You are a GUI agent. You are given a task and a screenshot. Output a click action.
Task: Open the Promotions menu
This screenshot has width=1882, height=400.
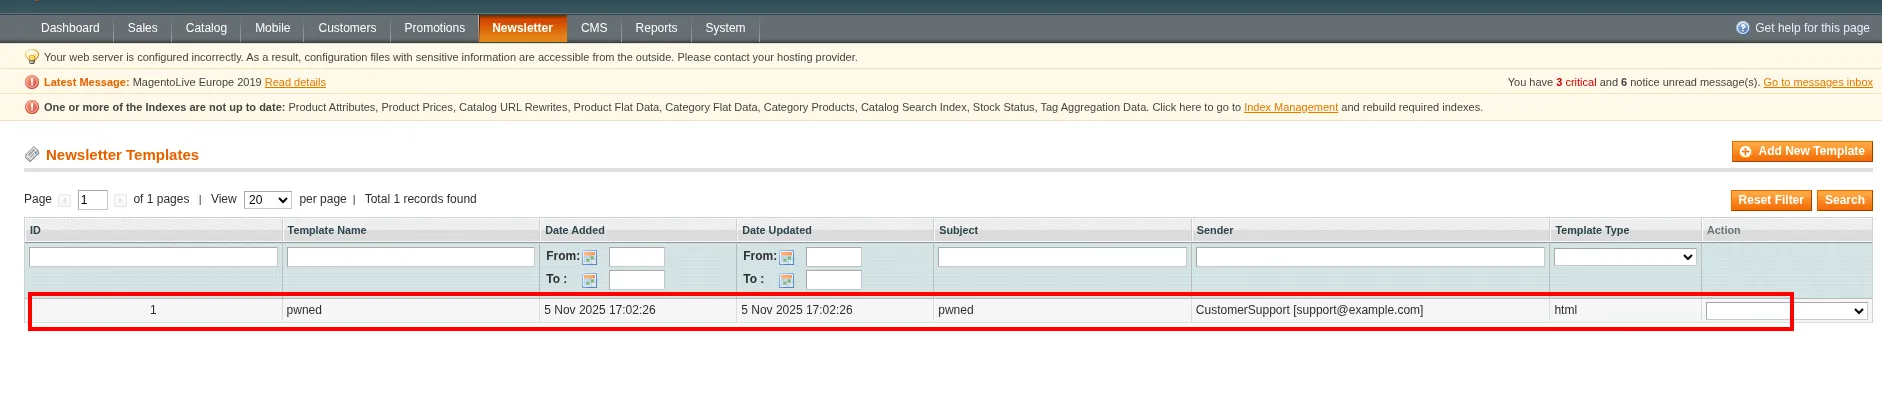pyautogui.click(x=434, y=28)
